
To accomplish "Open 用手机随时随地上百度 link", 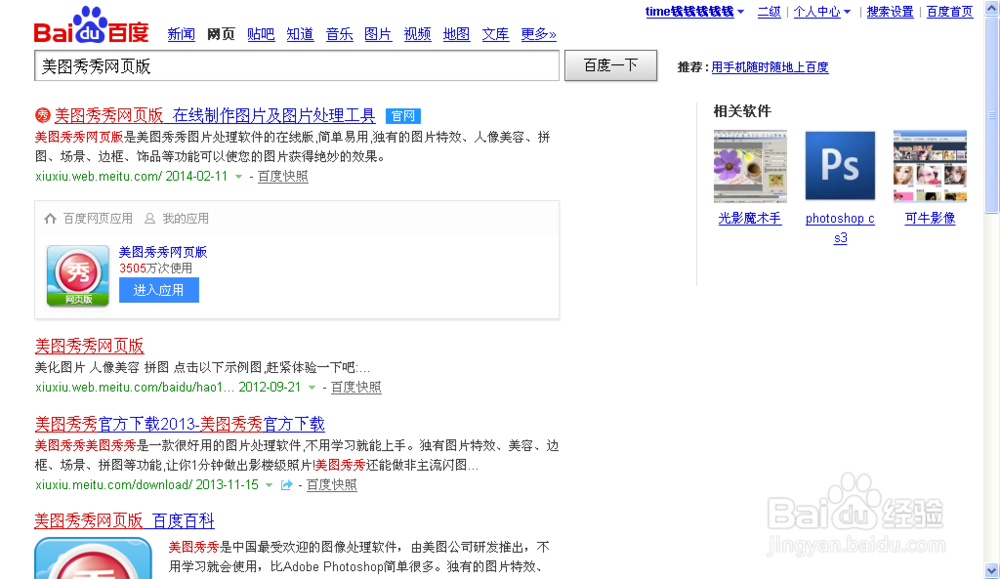I will point(770,67).
